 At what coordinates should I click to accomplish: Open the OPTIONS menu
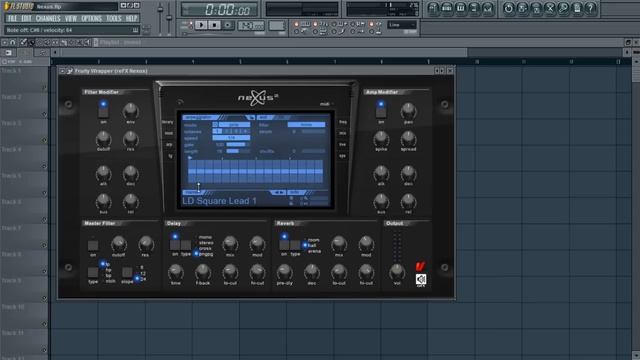[91, 18]
